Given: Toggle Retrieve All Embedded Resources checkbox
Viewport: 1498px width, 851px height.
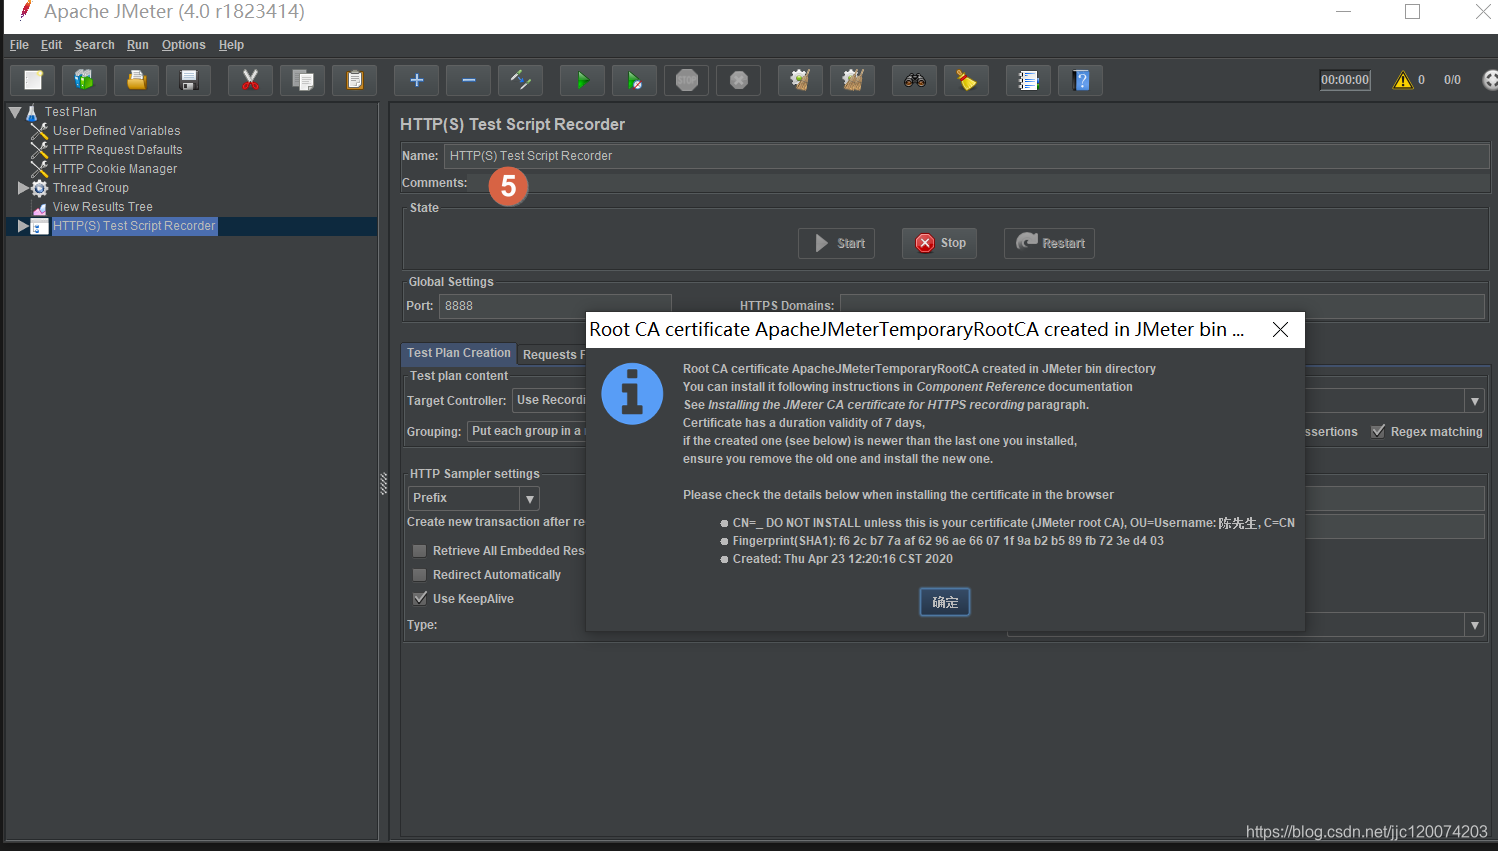Looking at the screenshot, I should coord(420,551).
